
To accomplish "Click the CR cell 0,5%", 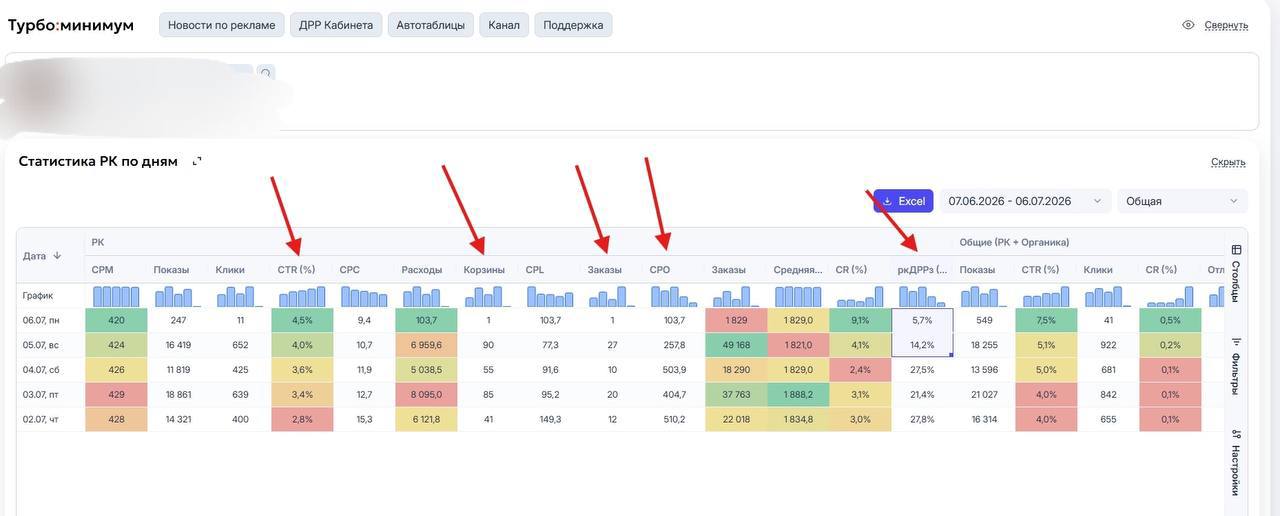I will [1170, 320].
